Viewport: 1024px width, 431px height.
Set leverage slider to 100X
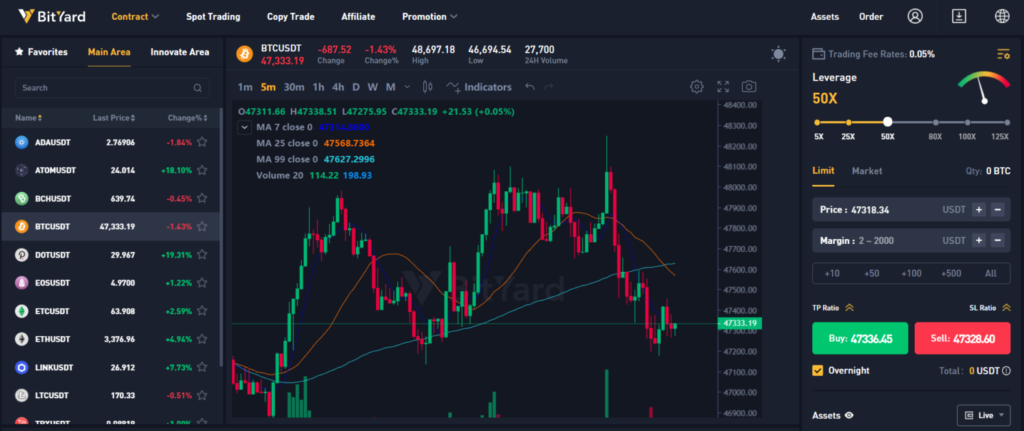[966, 121]
